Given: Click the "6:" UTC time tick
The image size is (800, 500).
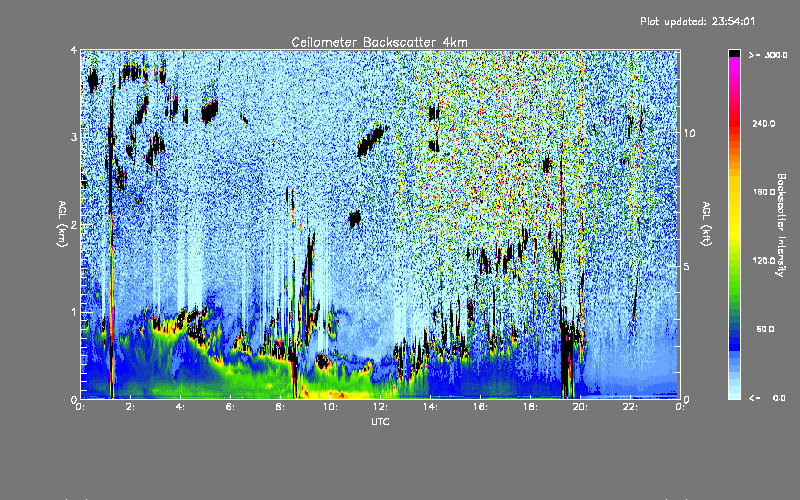Looking at the screenshot, I should coord(230,407).
